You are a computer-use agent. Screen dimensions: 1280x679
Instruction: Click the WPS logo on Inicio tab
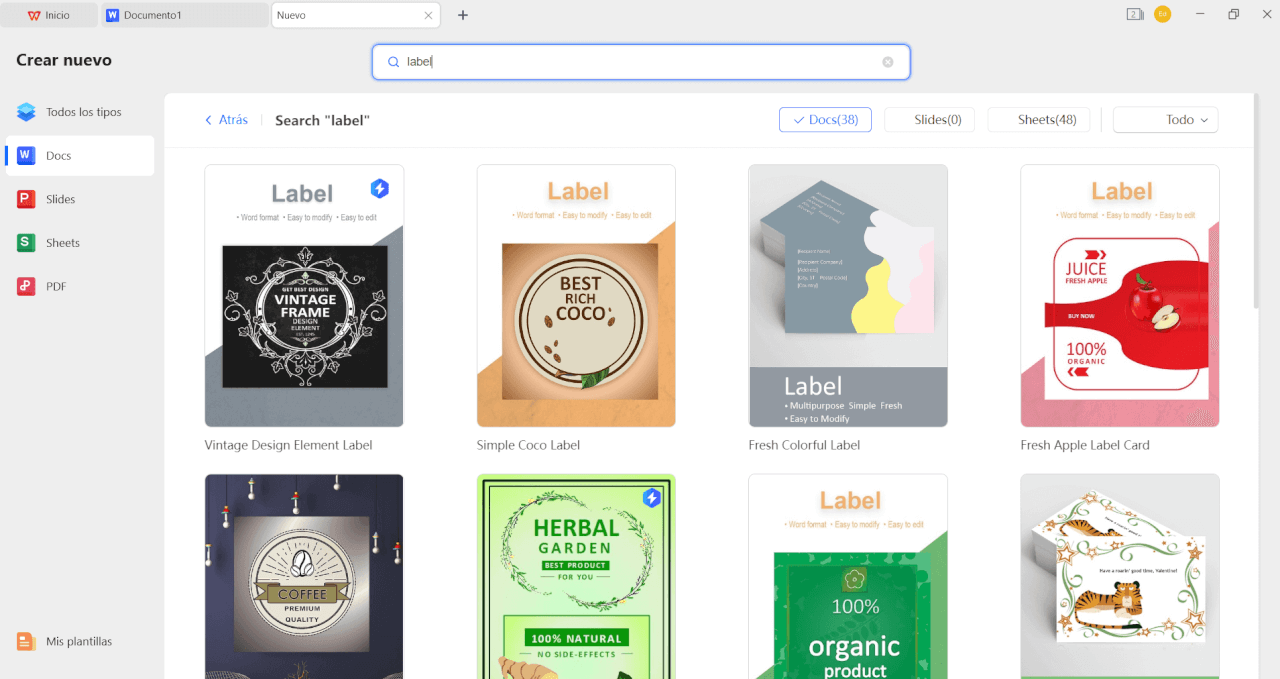point(34,15)
